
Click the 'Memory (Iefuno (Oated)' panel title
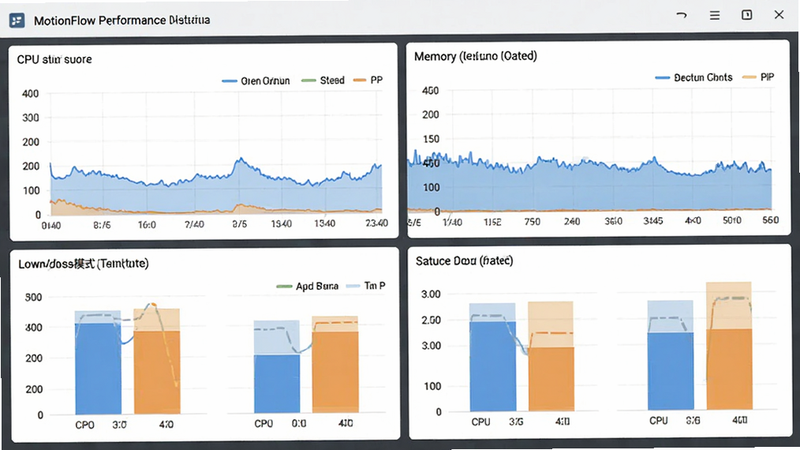coord(476,56)
